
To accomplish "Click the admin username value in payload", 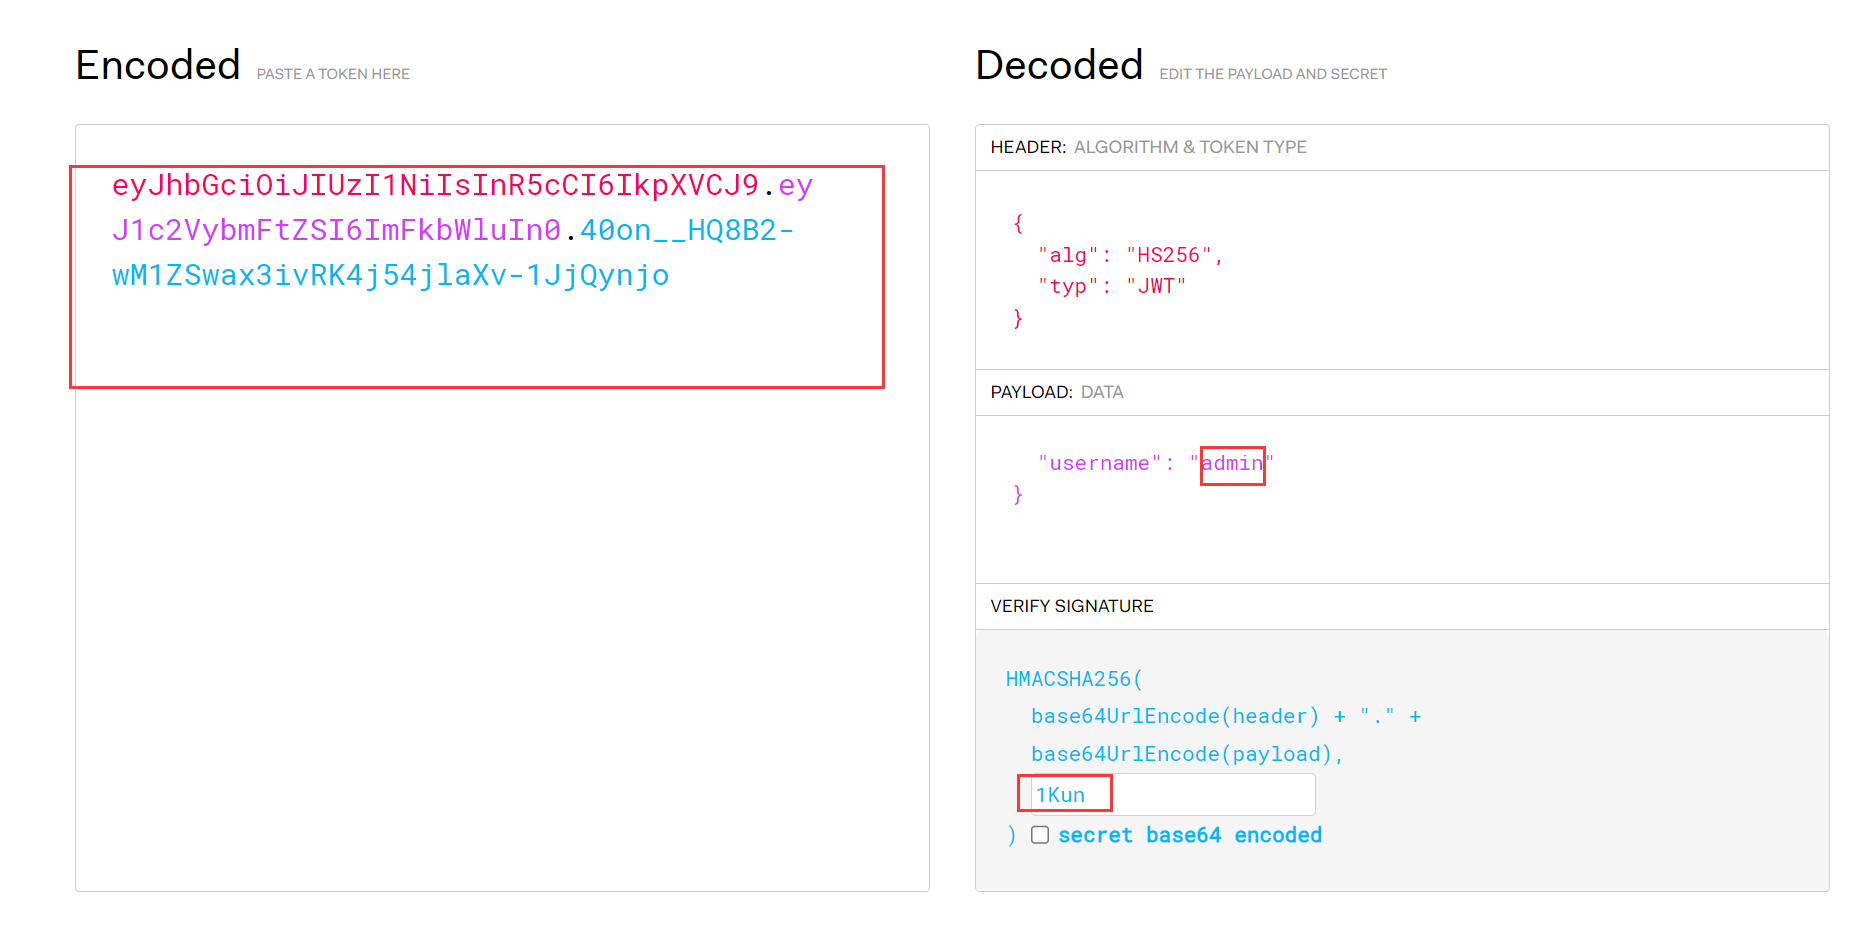I will 1232,463.
